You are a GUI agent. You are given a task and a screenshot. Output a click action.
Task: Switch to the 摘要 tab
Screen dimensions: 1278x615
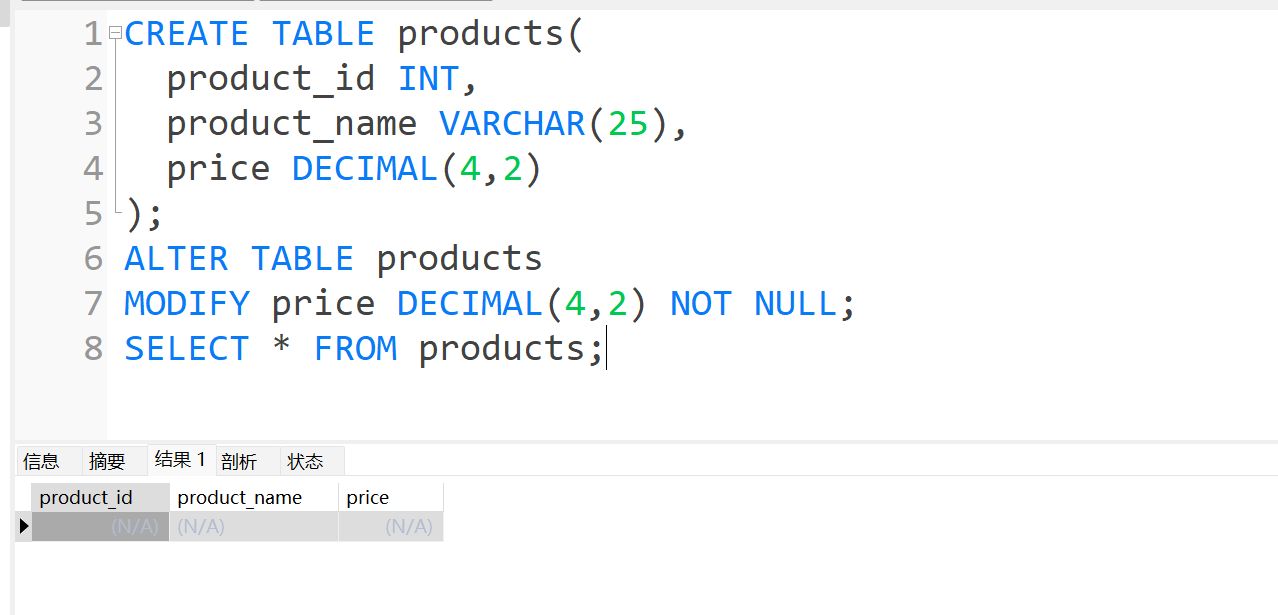pyautogui.click(x=107, y=461)
